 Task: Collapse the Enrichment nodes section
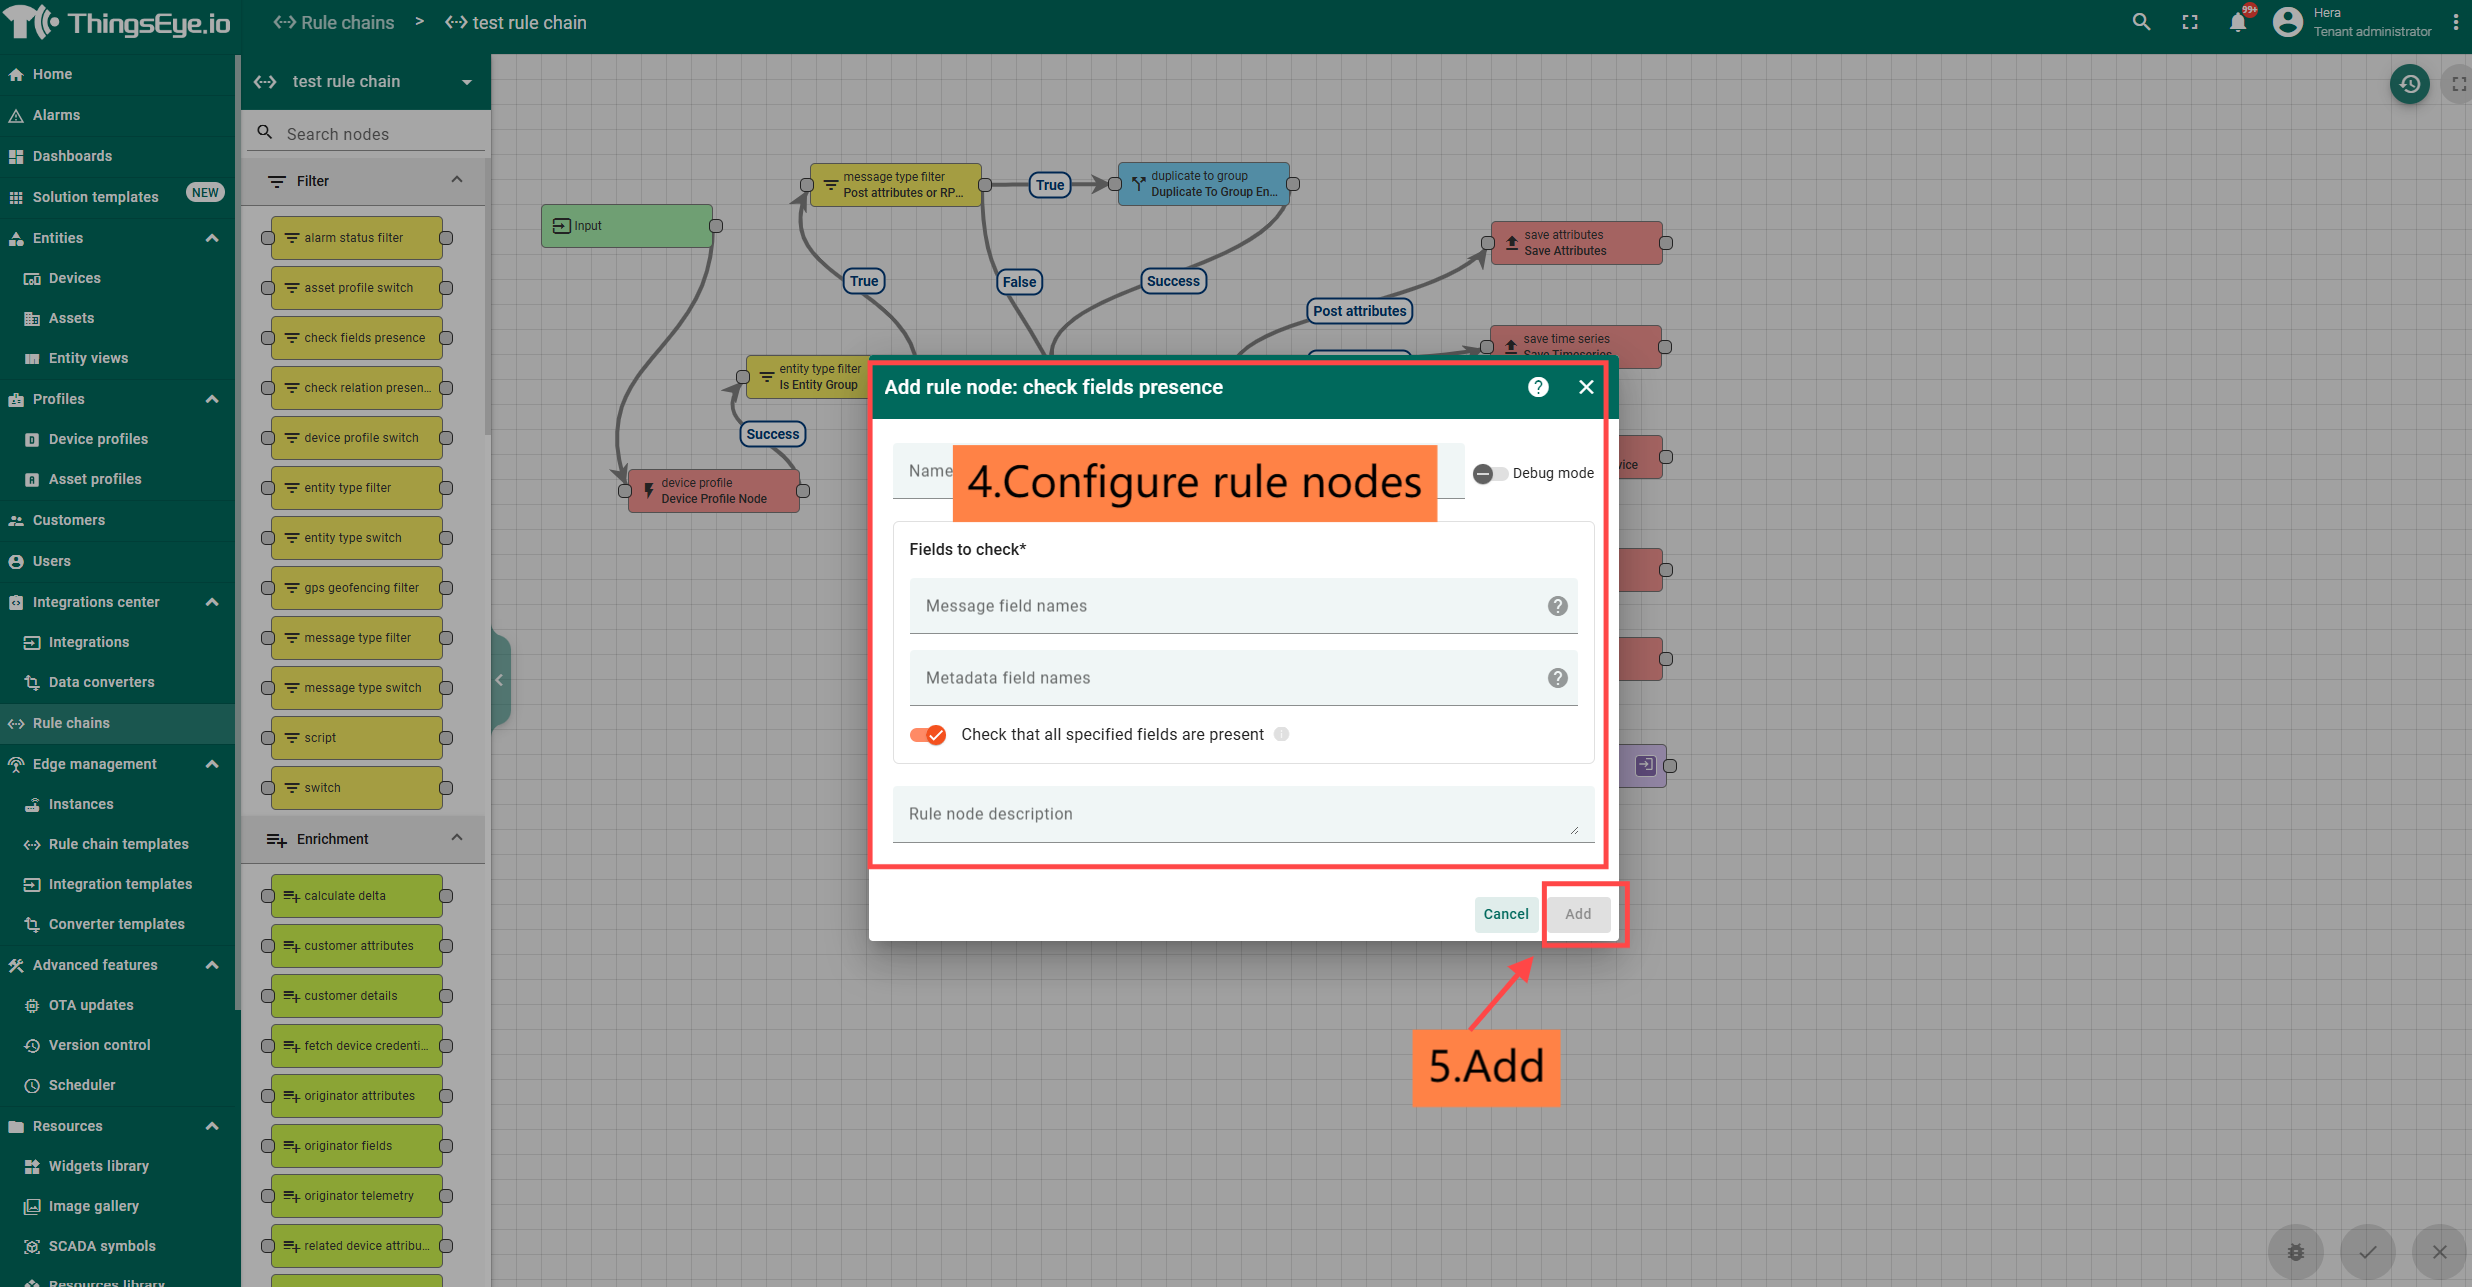[457, 839]
